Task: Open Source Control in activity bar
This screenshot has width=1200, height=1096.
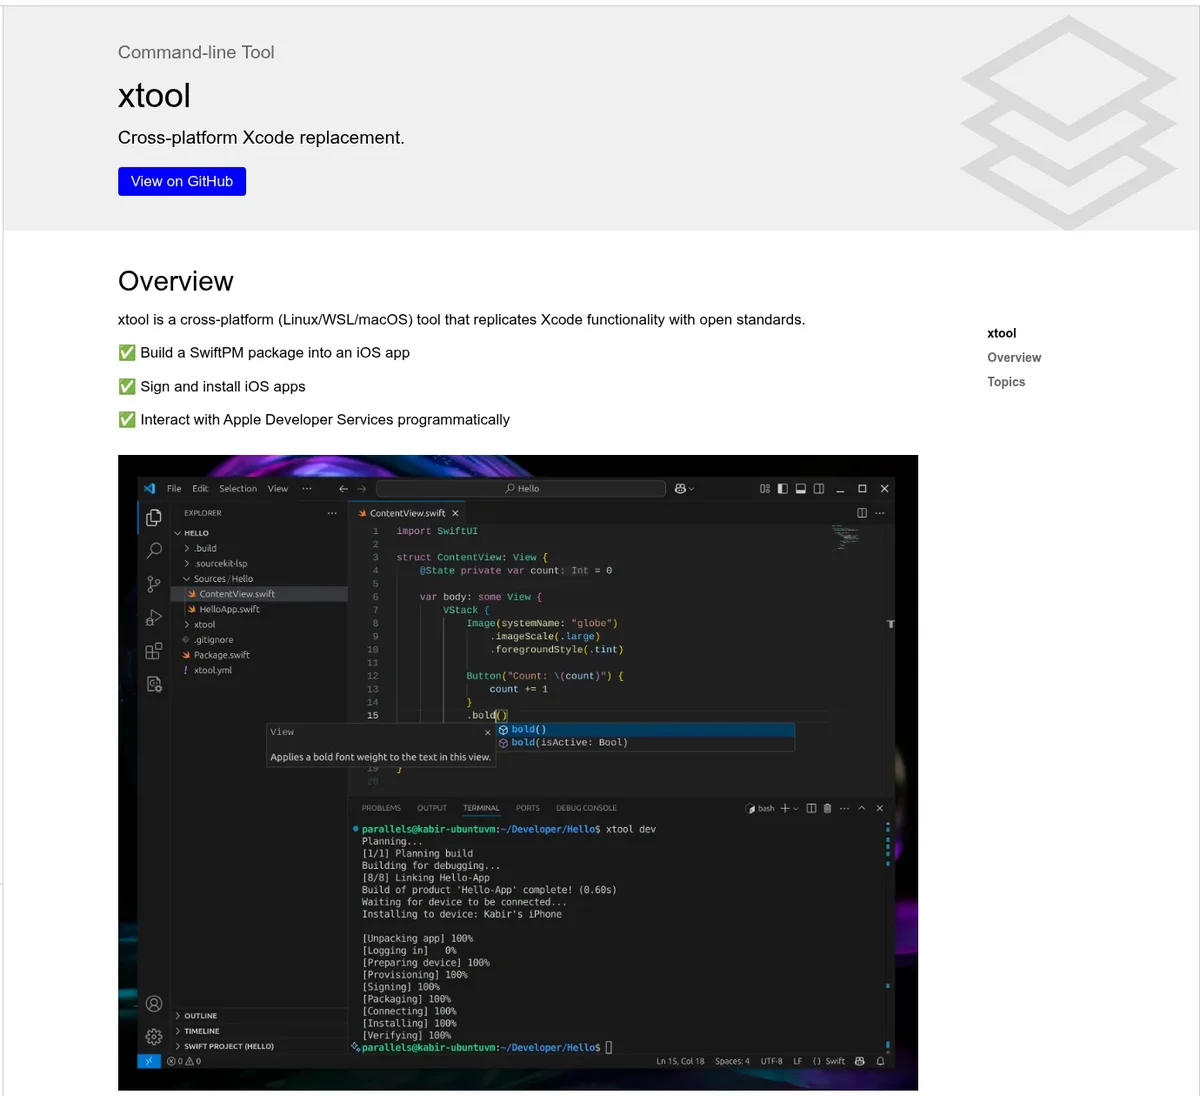Action: tap(154, 584)
